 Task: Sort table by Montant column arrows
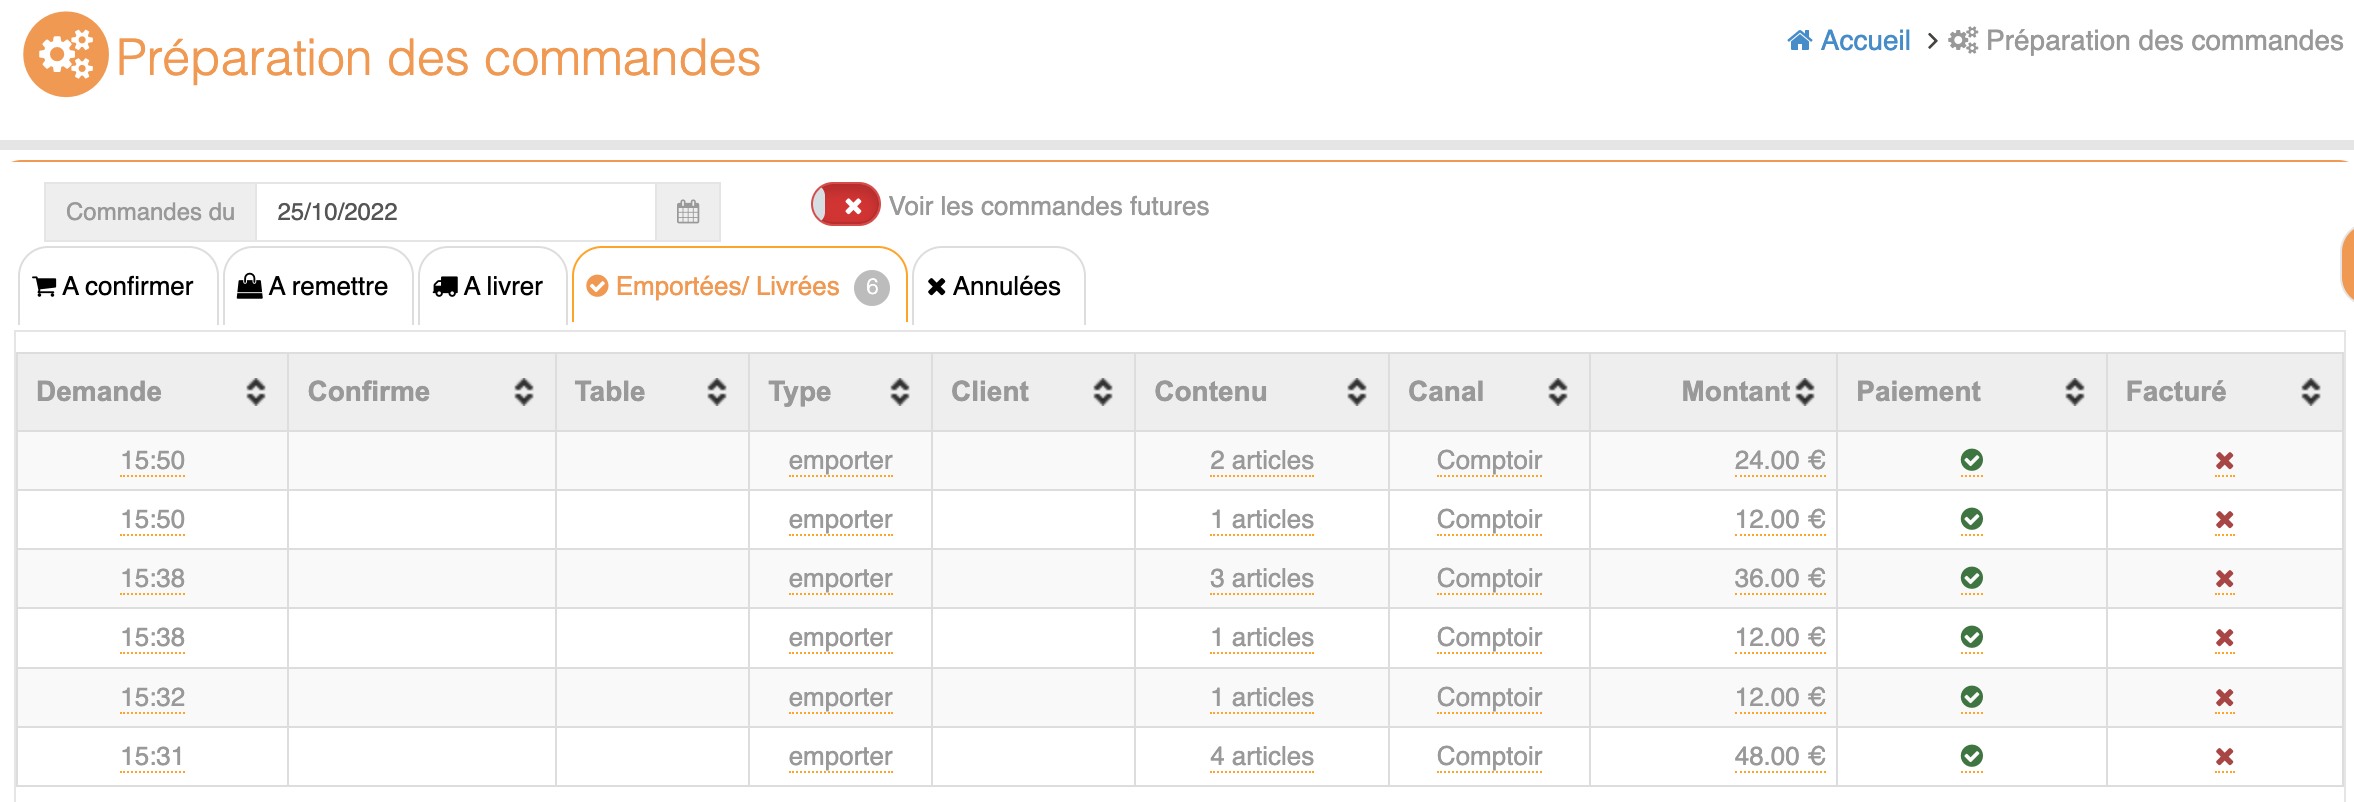tap(1805, 392)
